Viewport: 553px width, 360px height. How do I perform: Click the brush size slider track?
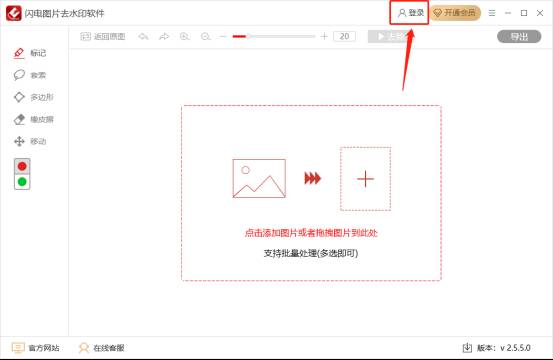pos(274,36)
